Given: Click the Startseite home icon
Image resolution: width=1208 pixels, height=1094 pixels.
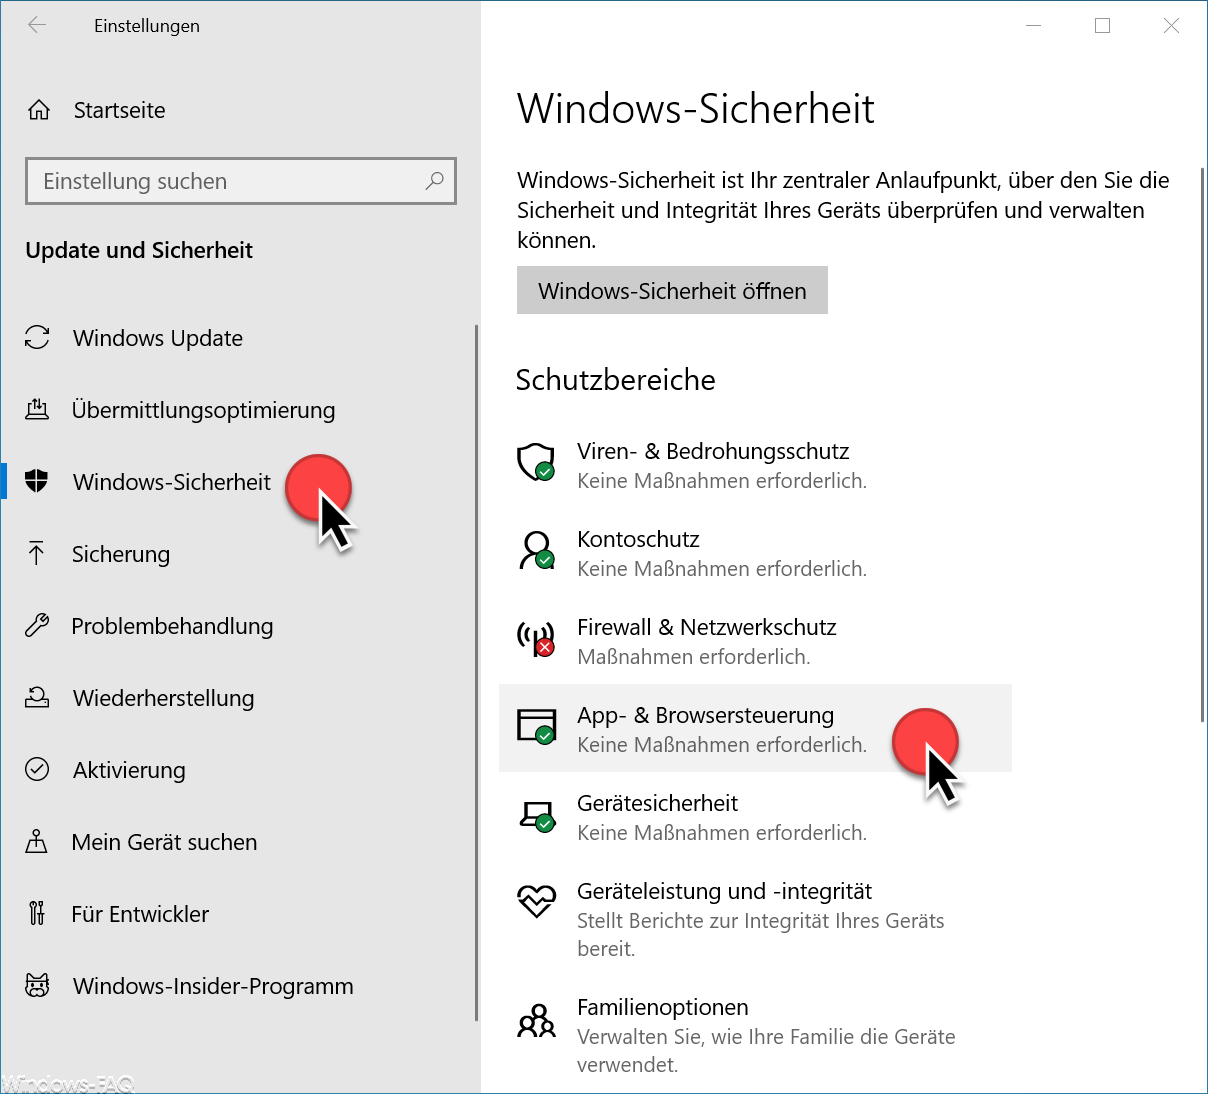Looking at the screenshot, I should tap(39, 110).
